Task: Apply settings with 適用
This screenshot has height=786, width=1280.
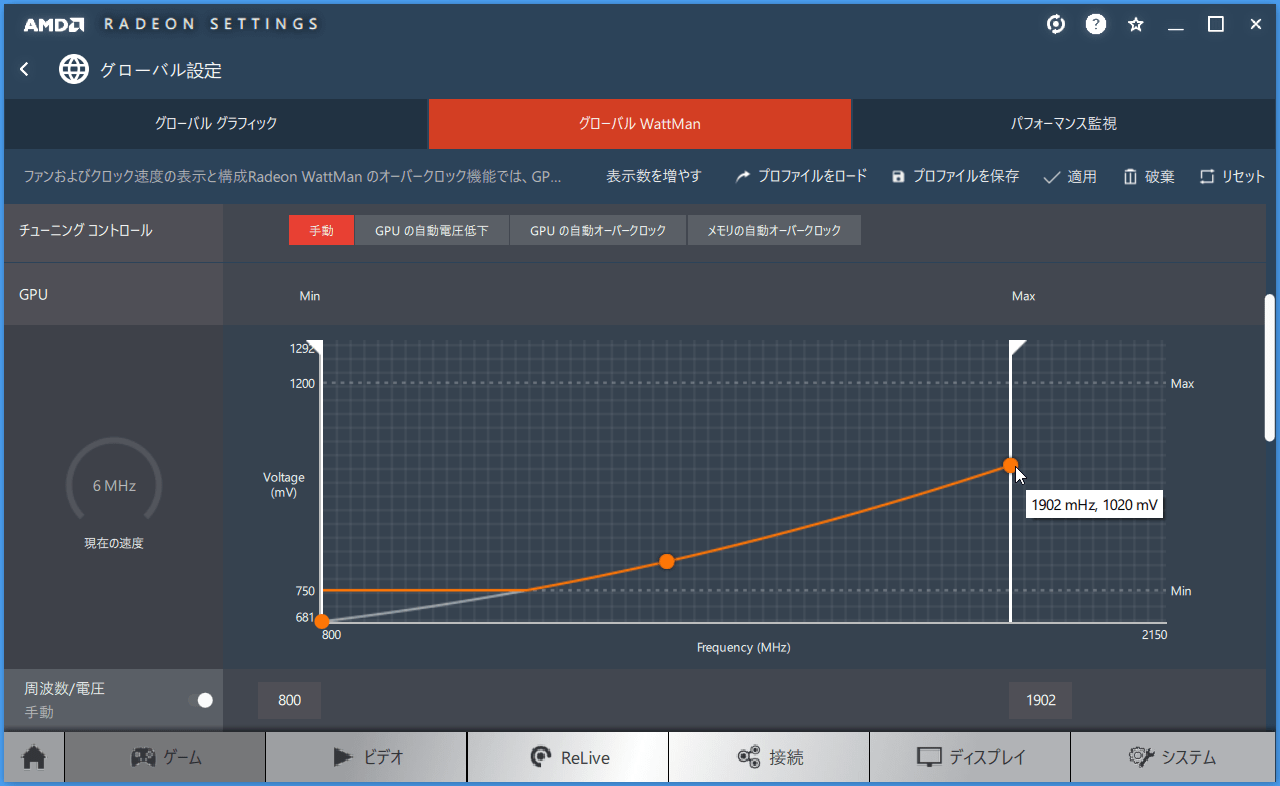Action: (1069, 176)
